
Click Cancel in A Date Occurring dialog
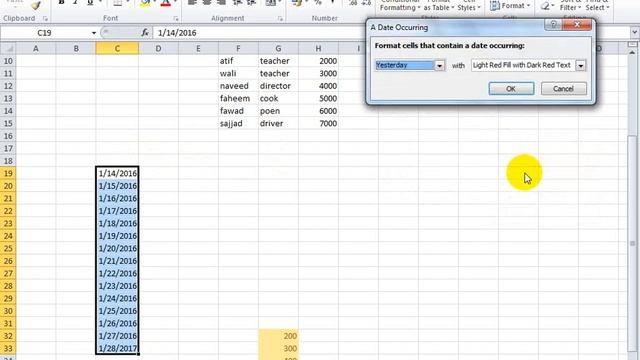coord(564,89)
